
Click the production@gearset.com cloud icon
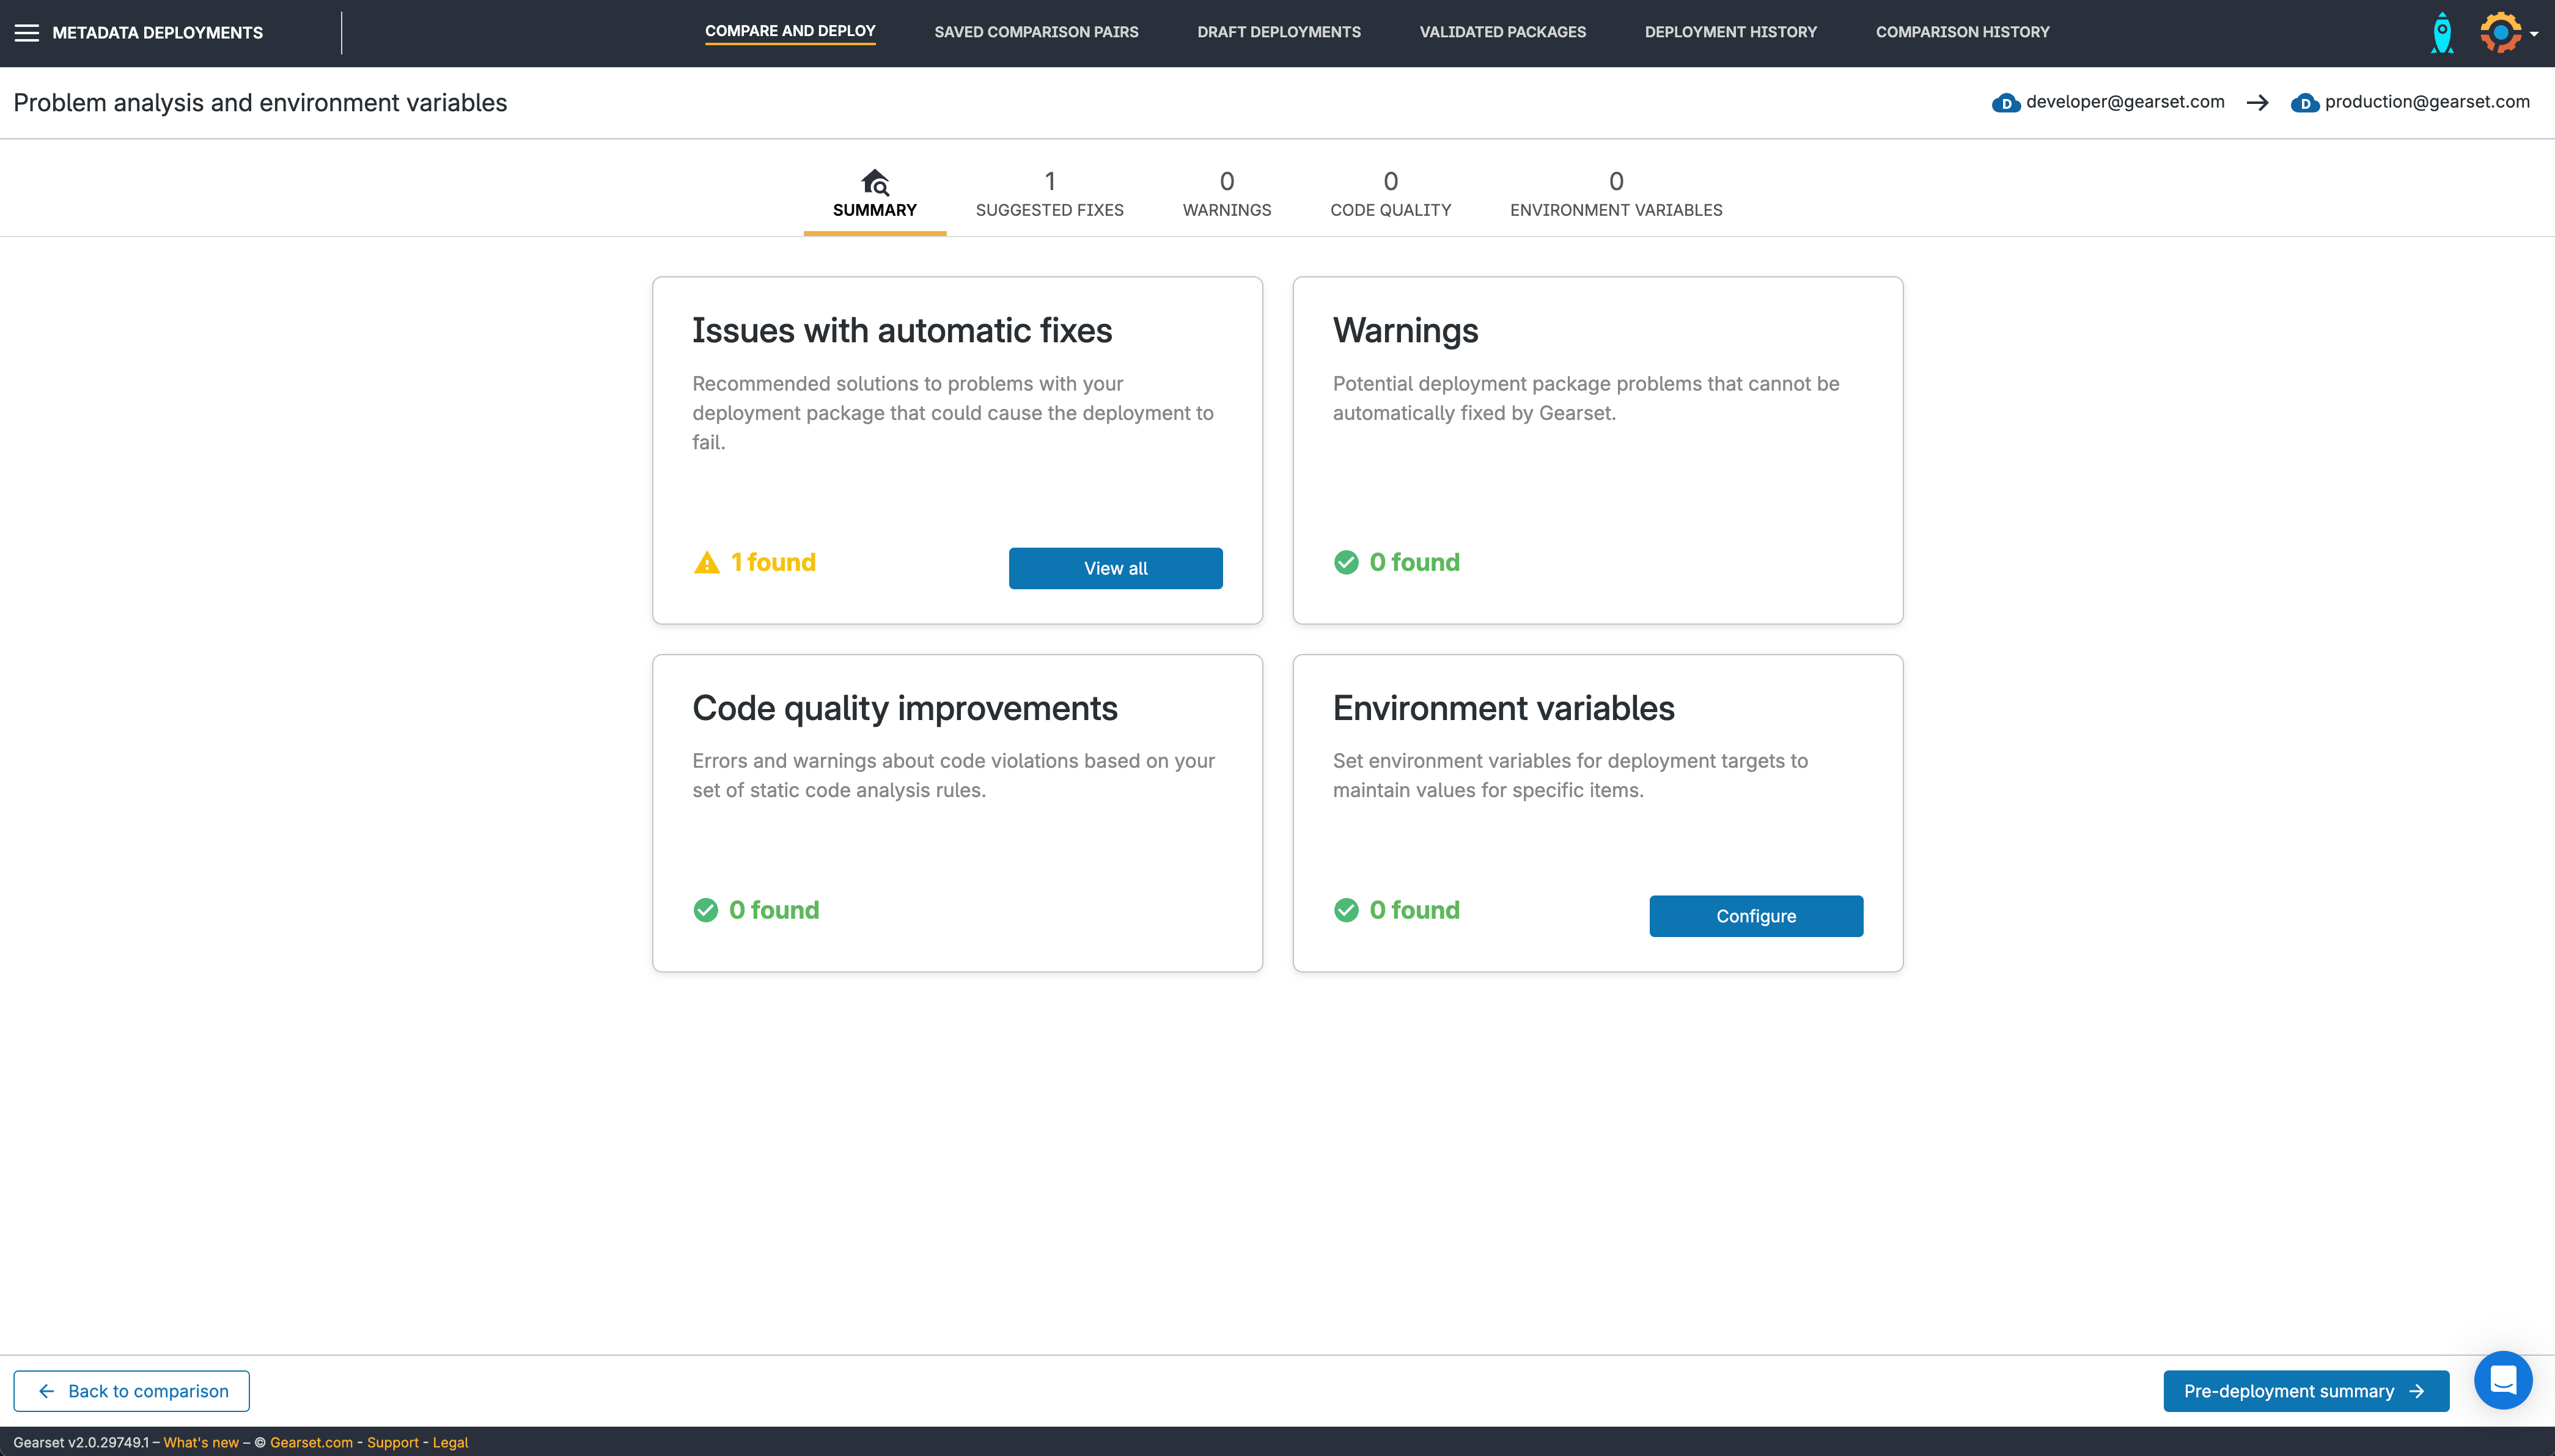point(2306,102)
